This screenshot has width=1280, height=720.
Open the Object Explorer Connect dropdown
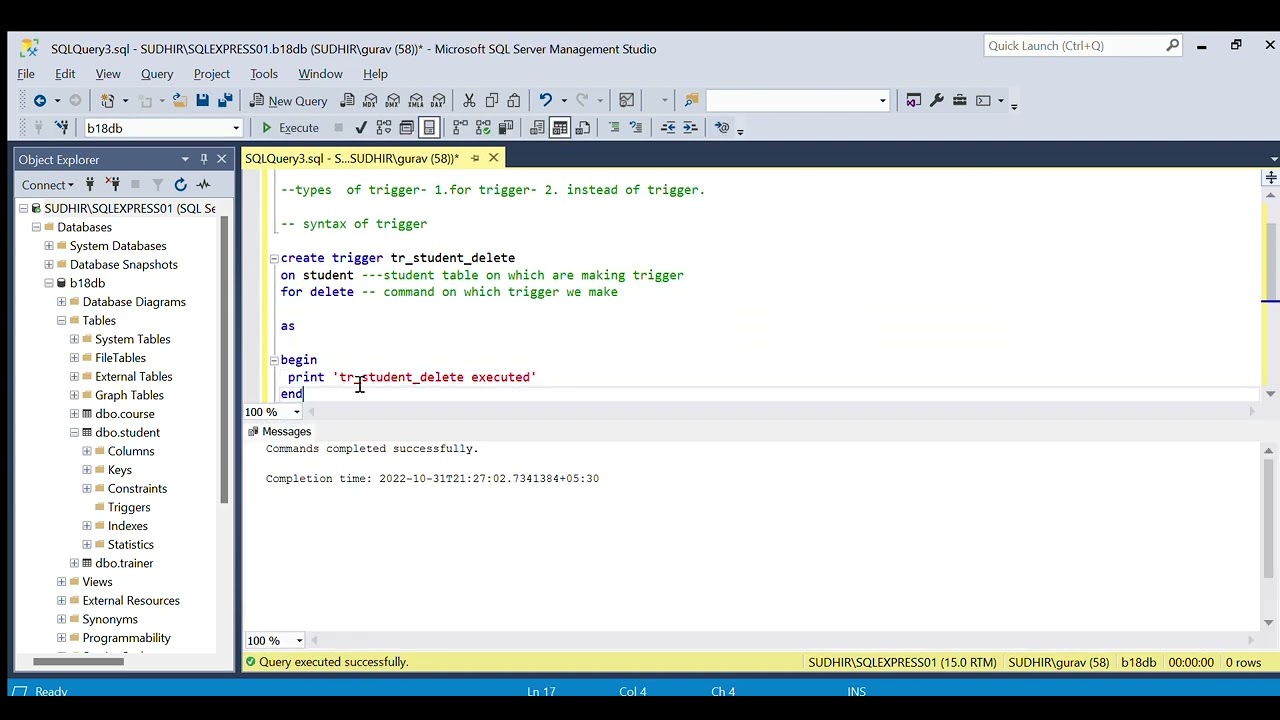coord(48,185)
